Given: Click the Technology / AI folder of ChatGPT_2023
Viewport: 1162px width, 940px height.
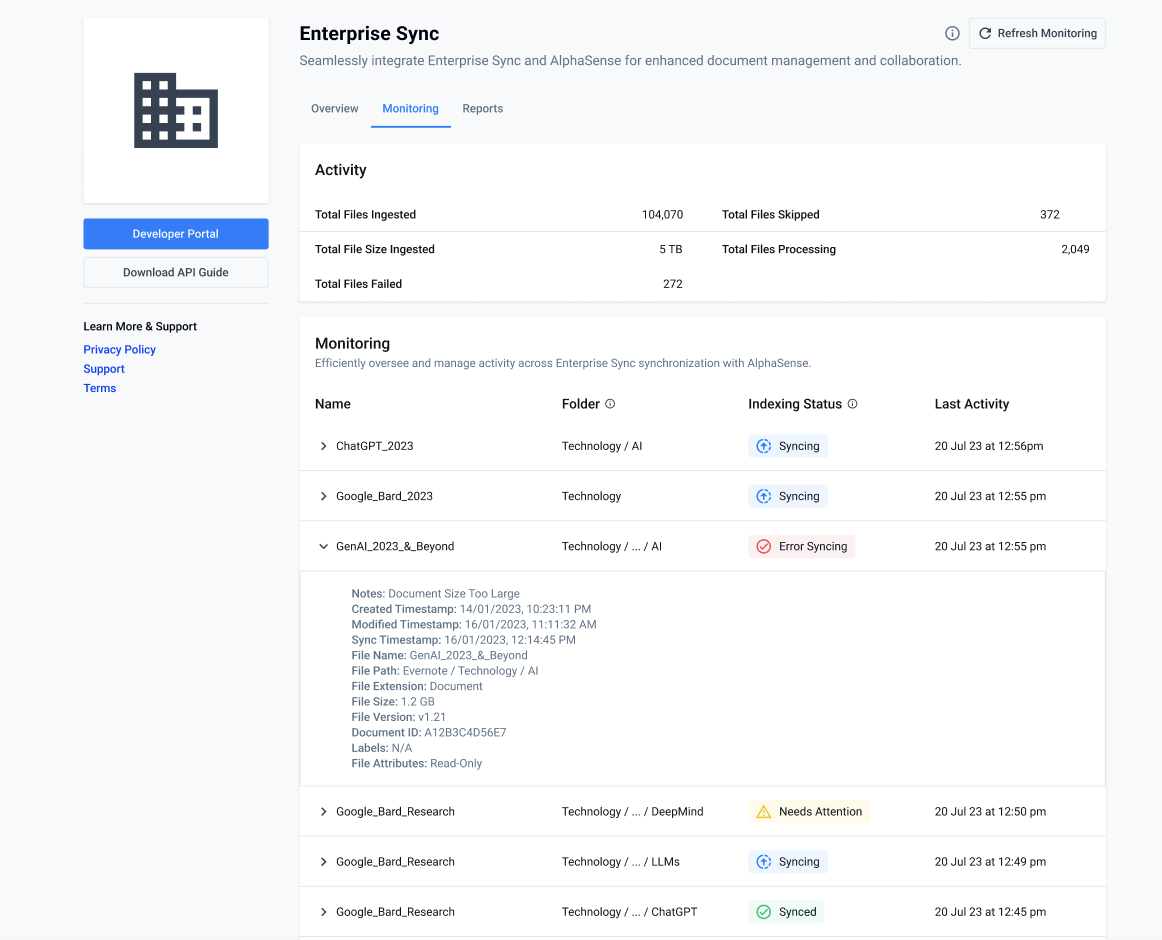Looking at the screenshot, I should [x=602, y=446].
